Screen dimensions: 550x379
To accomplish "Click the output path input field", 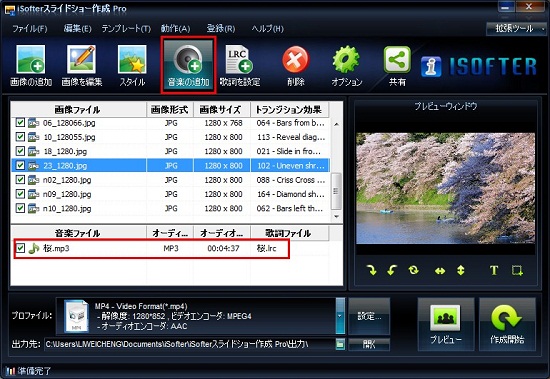I will coord(189,344).
